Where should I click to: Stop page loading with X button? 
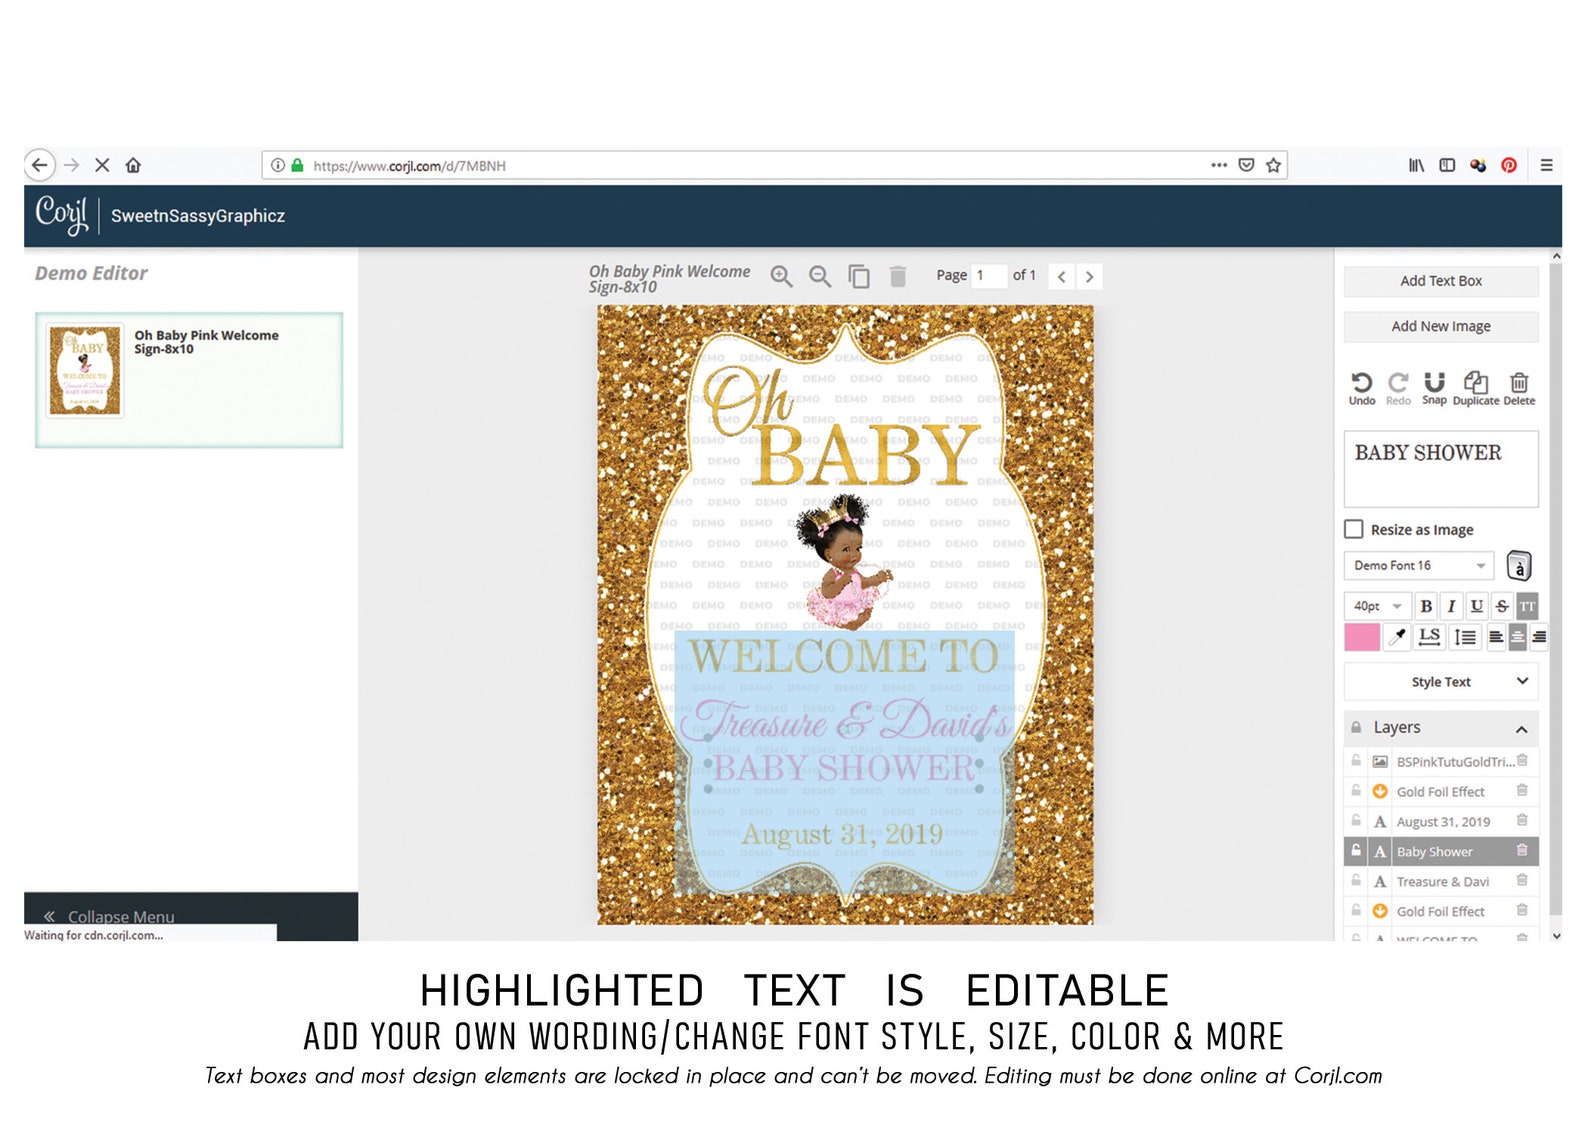coord(102,165)
